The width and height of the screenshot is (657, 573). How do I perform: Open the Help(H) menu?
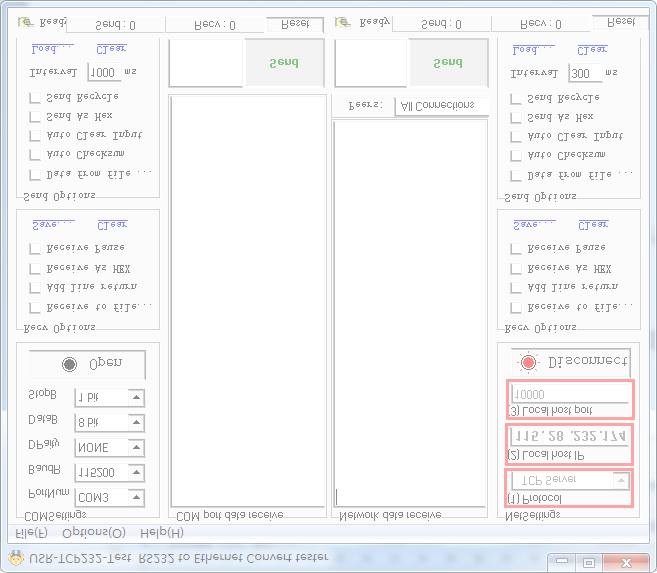coord(162,533)
